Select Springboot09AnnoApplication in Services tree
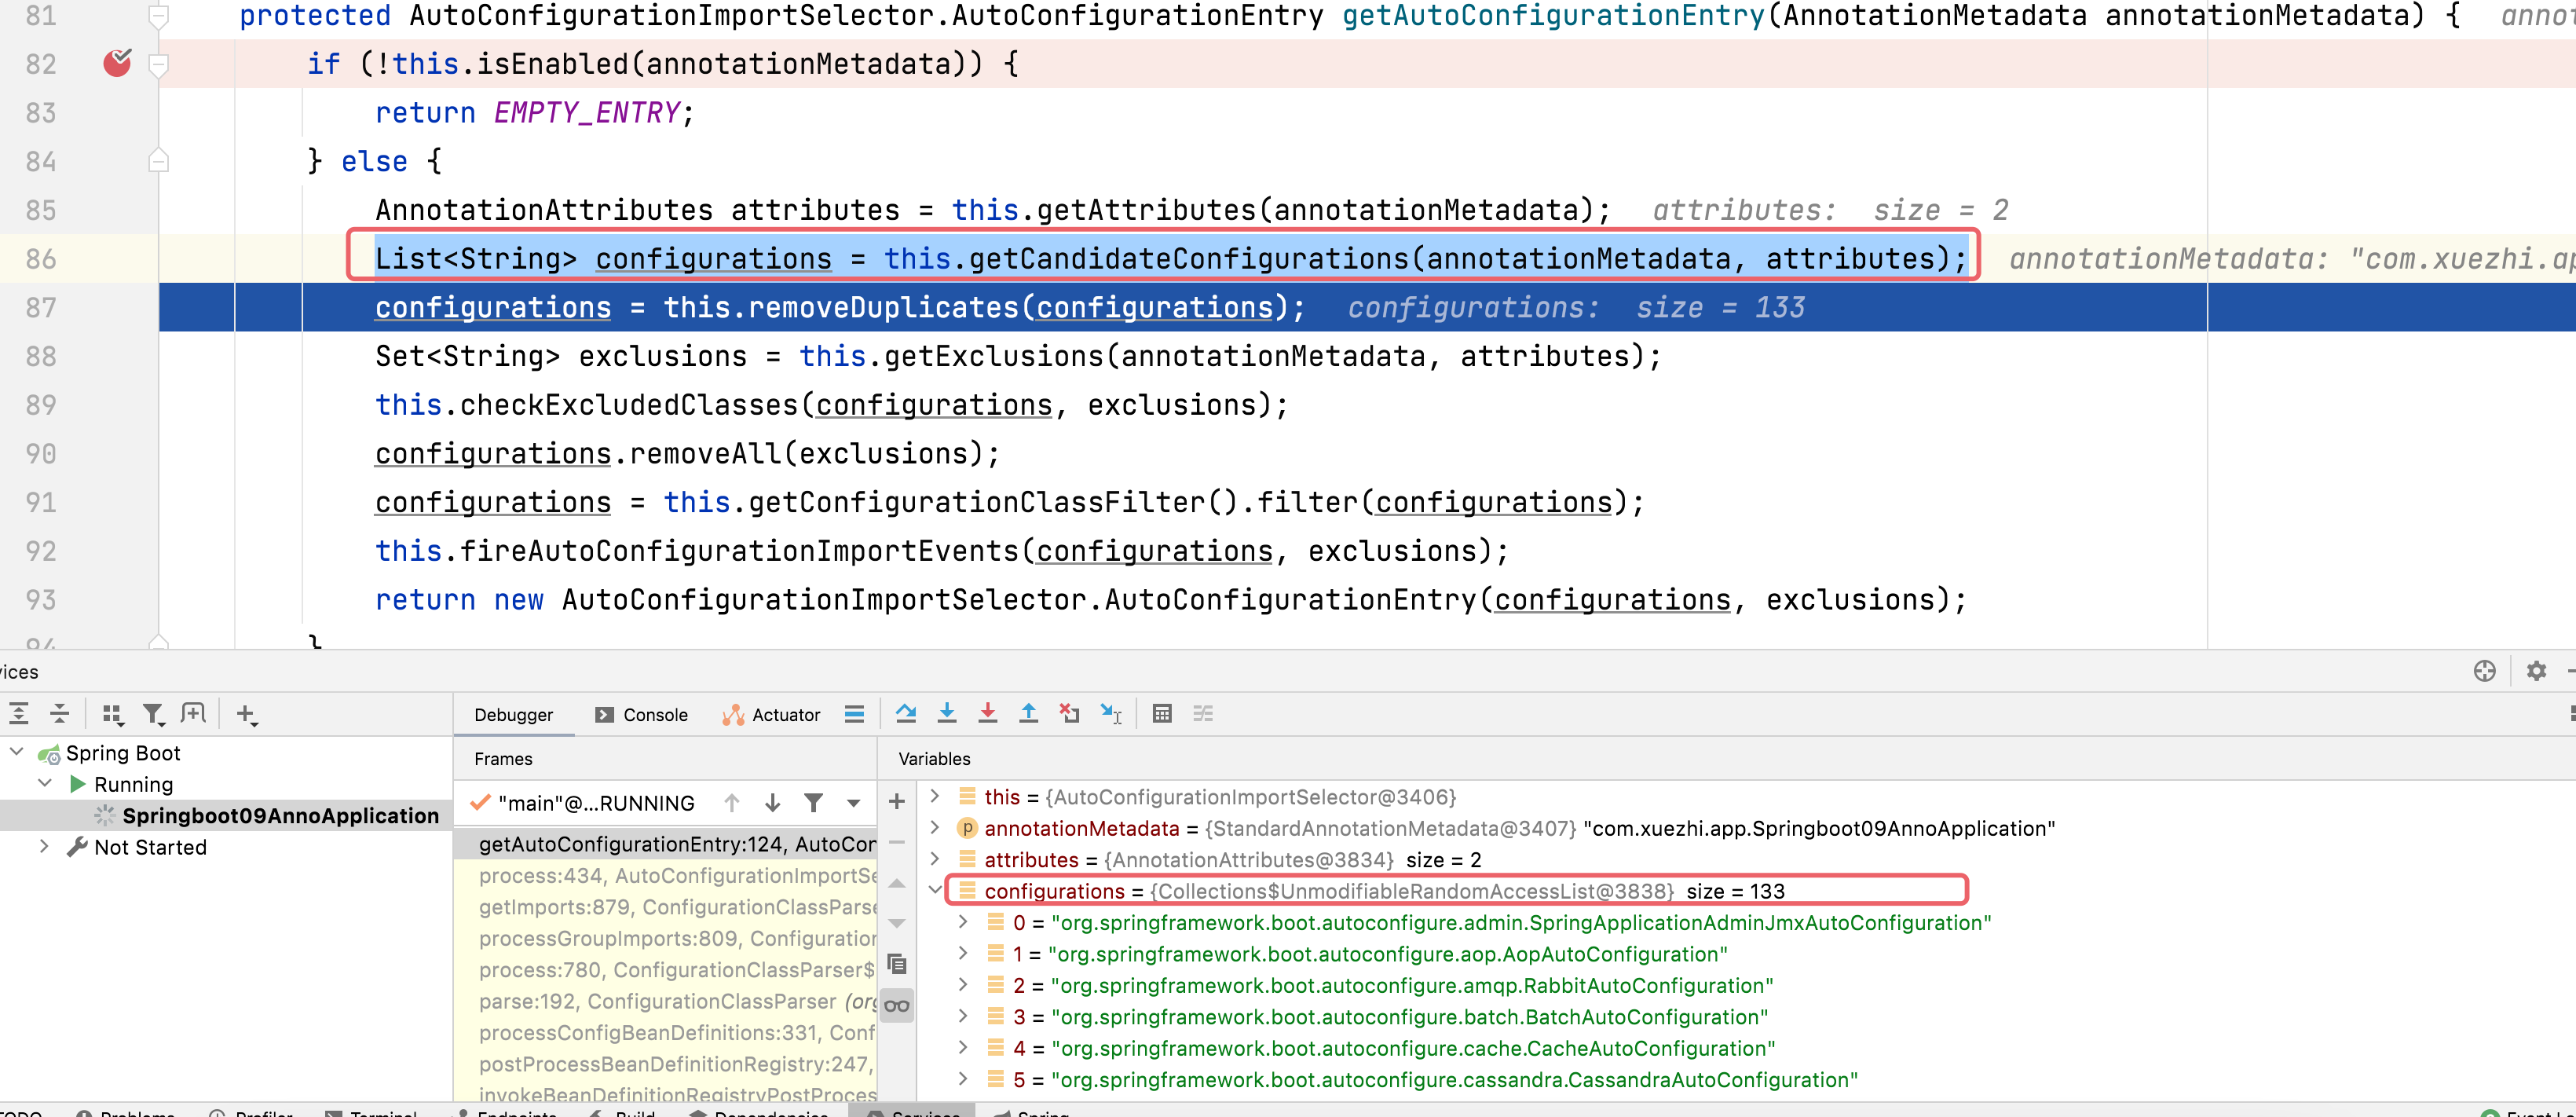The height and width of the screenshot is (1117, 2576). pyautogui.click(x=280, y=815)
